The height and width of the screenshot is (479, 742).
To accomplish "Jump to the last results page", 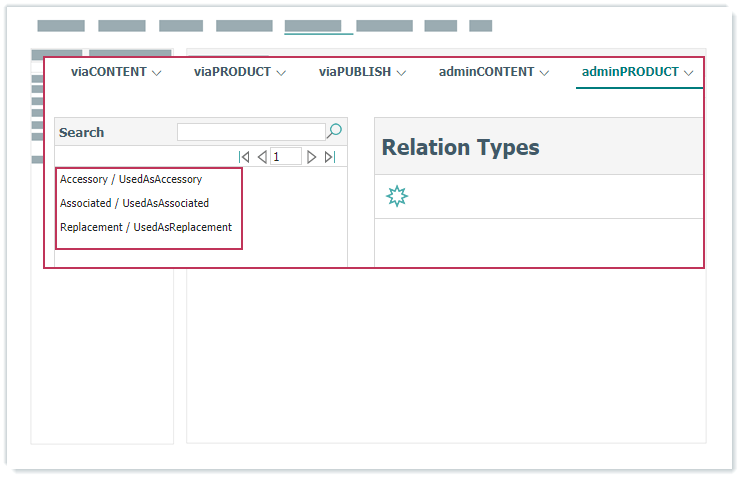I will pos(330,157).
